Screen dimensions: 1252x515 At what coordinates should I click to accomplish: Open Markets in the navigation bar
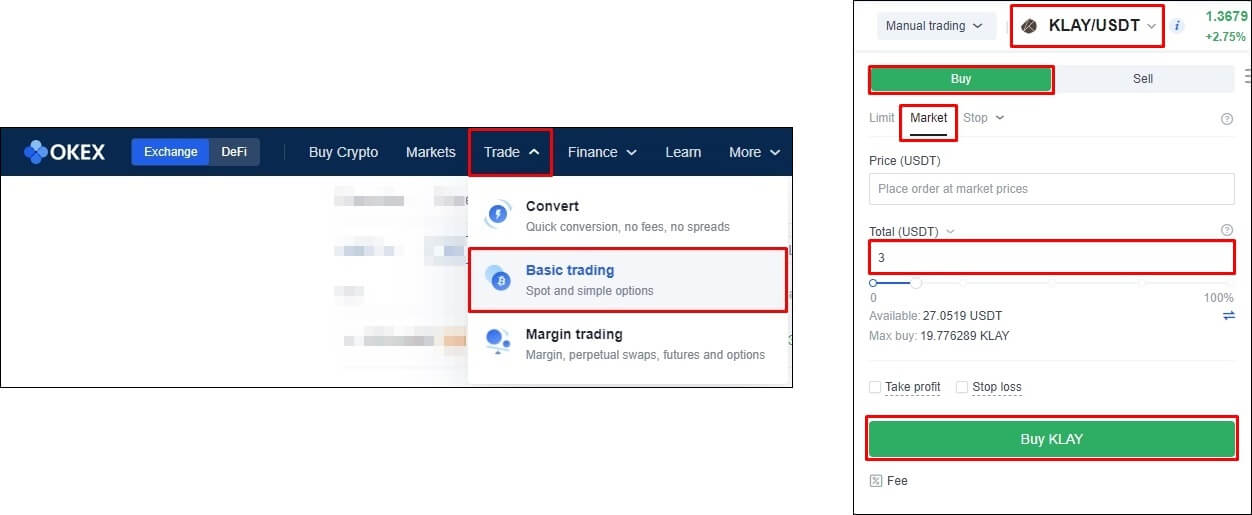click(x=431, y=152)
